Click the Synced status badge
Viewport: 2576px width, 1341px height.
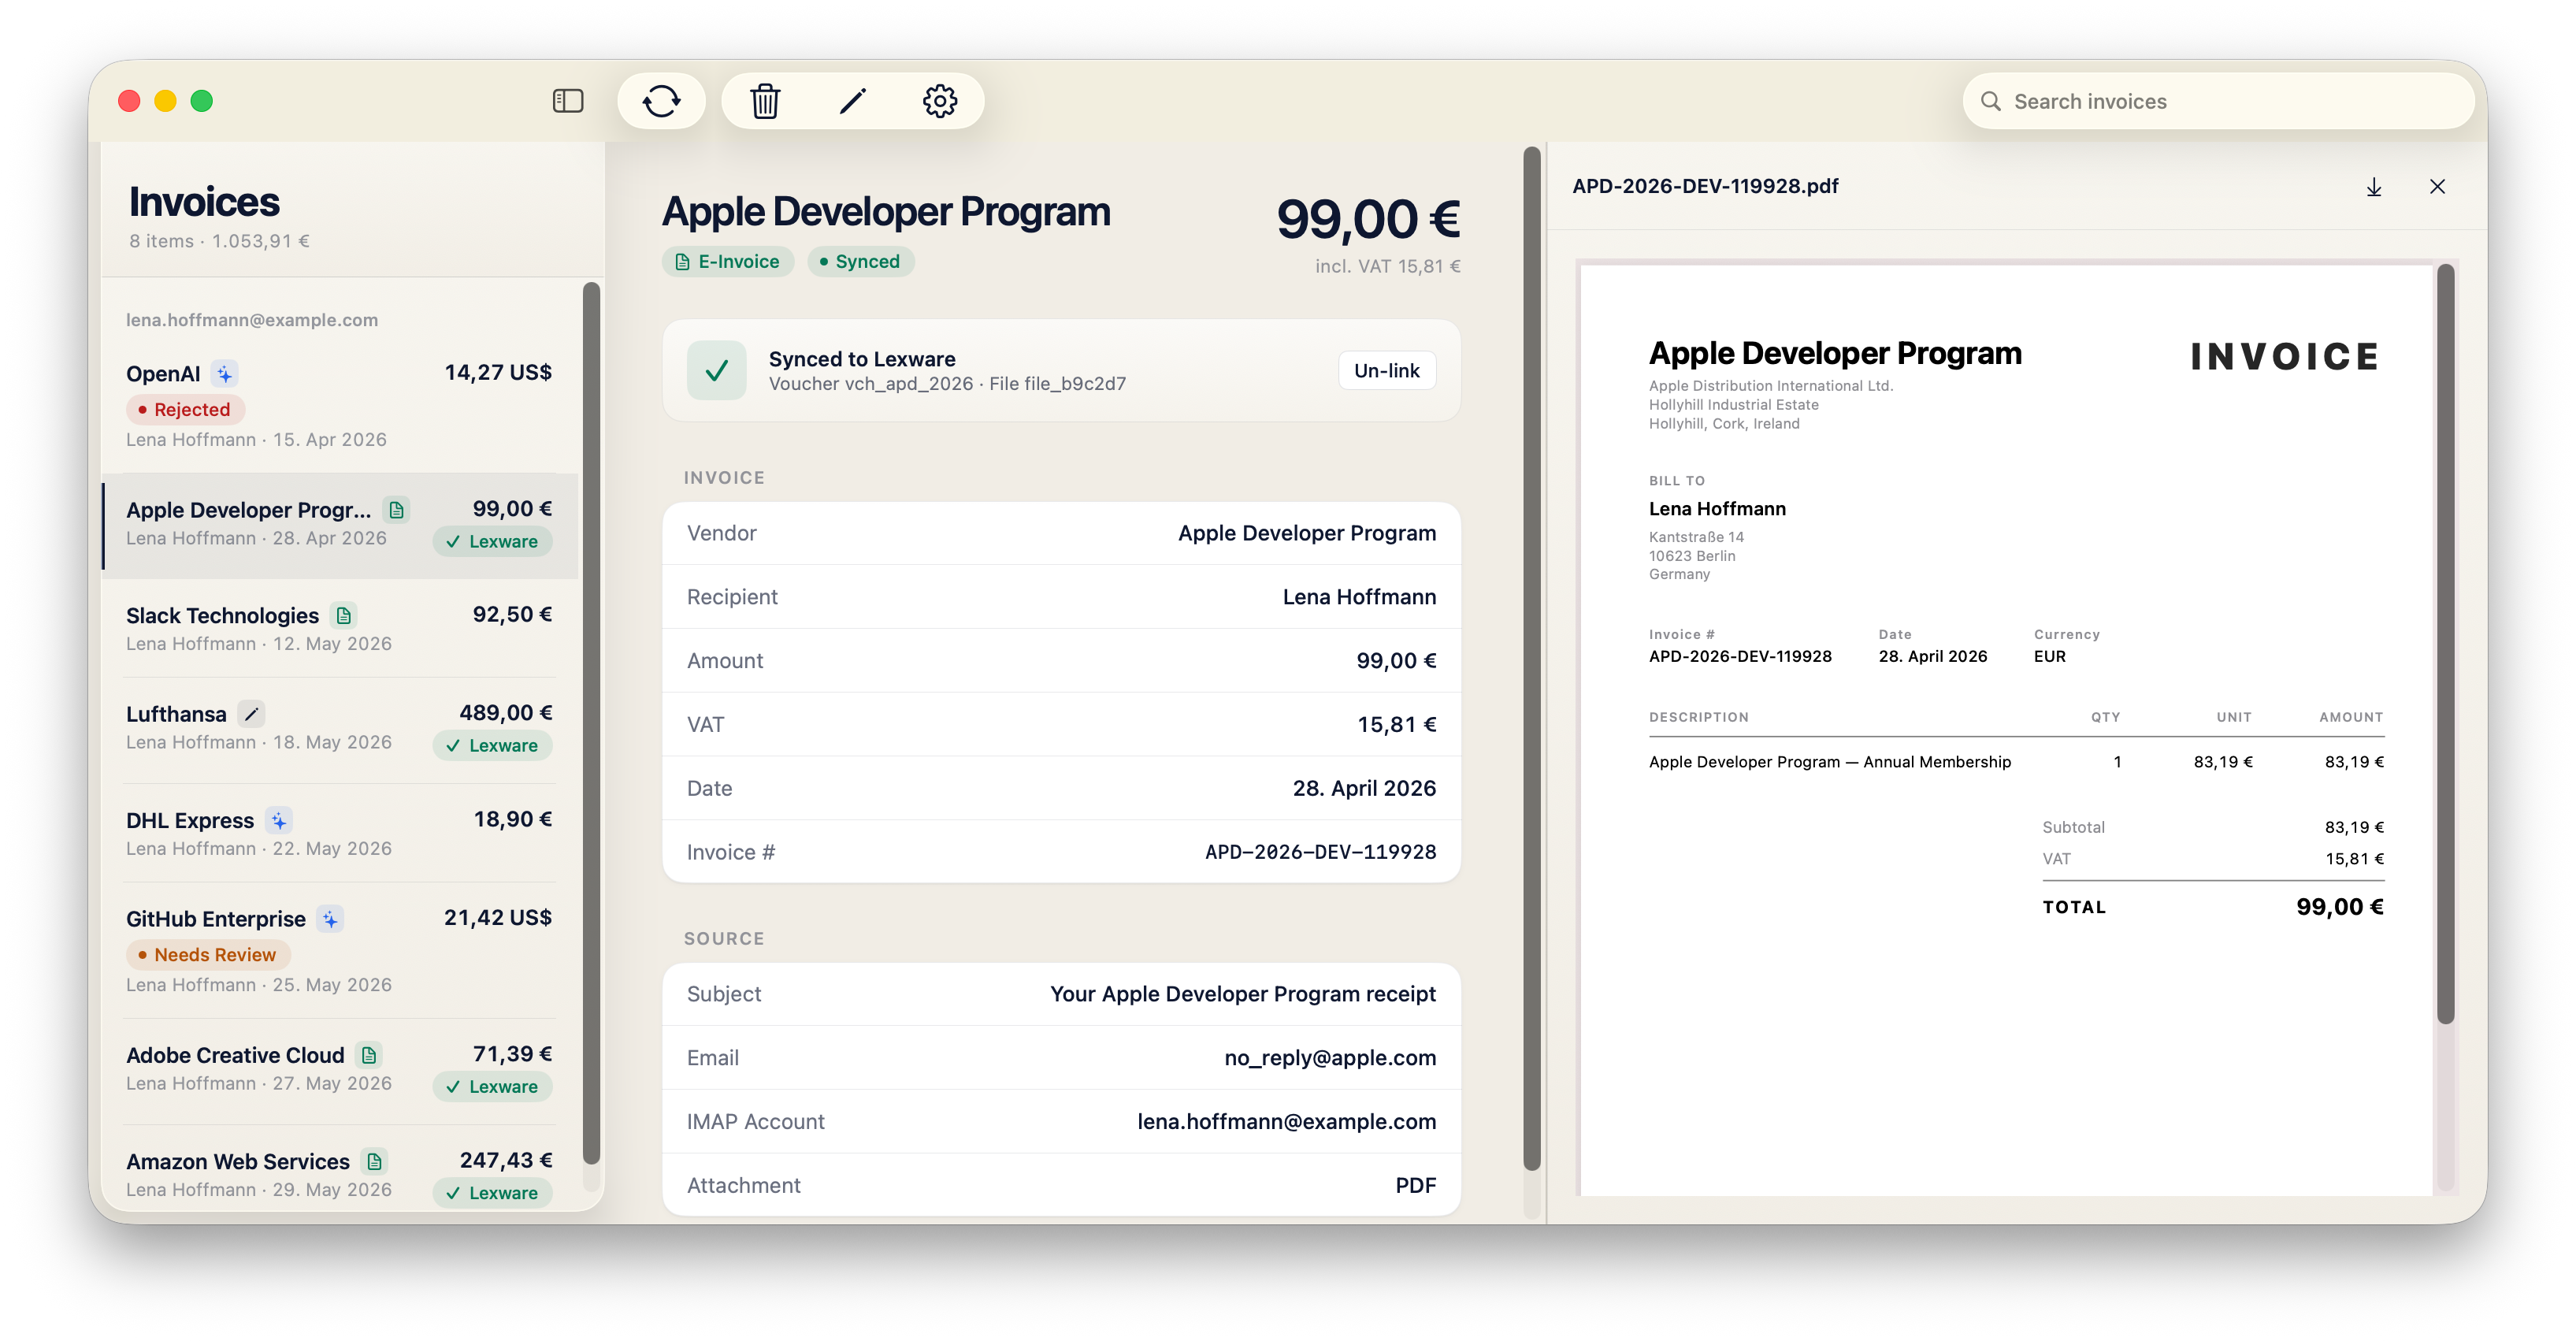click(x=860, y=262)
